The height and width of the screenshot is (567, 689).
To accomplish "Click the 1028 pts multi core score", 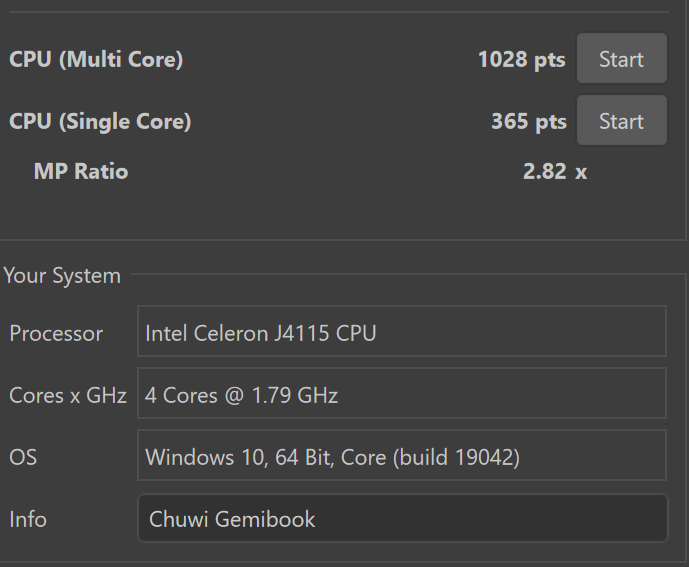I will click(x=521, y=59).
